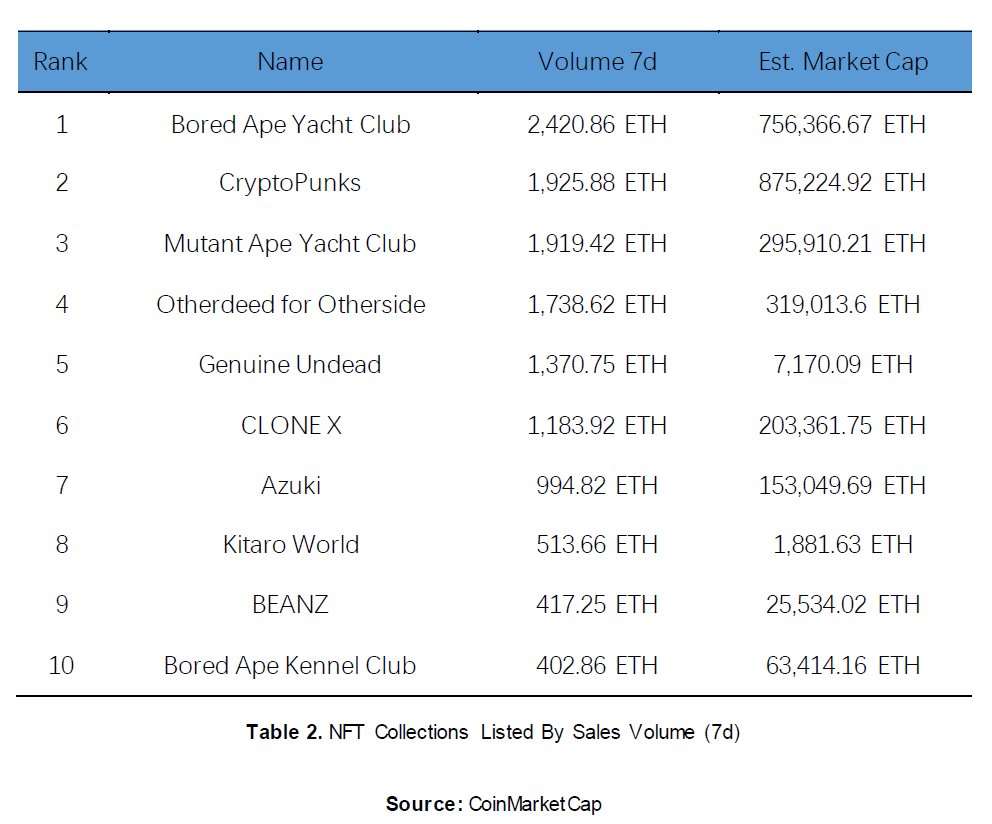The height and width of the screenshot is (824, 992).
Task: Click the Table 2 caption text
Action: (x=493, y=732)
